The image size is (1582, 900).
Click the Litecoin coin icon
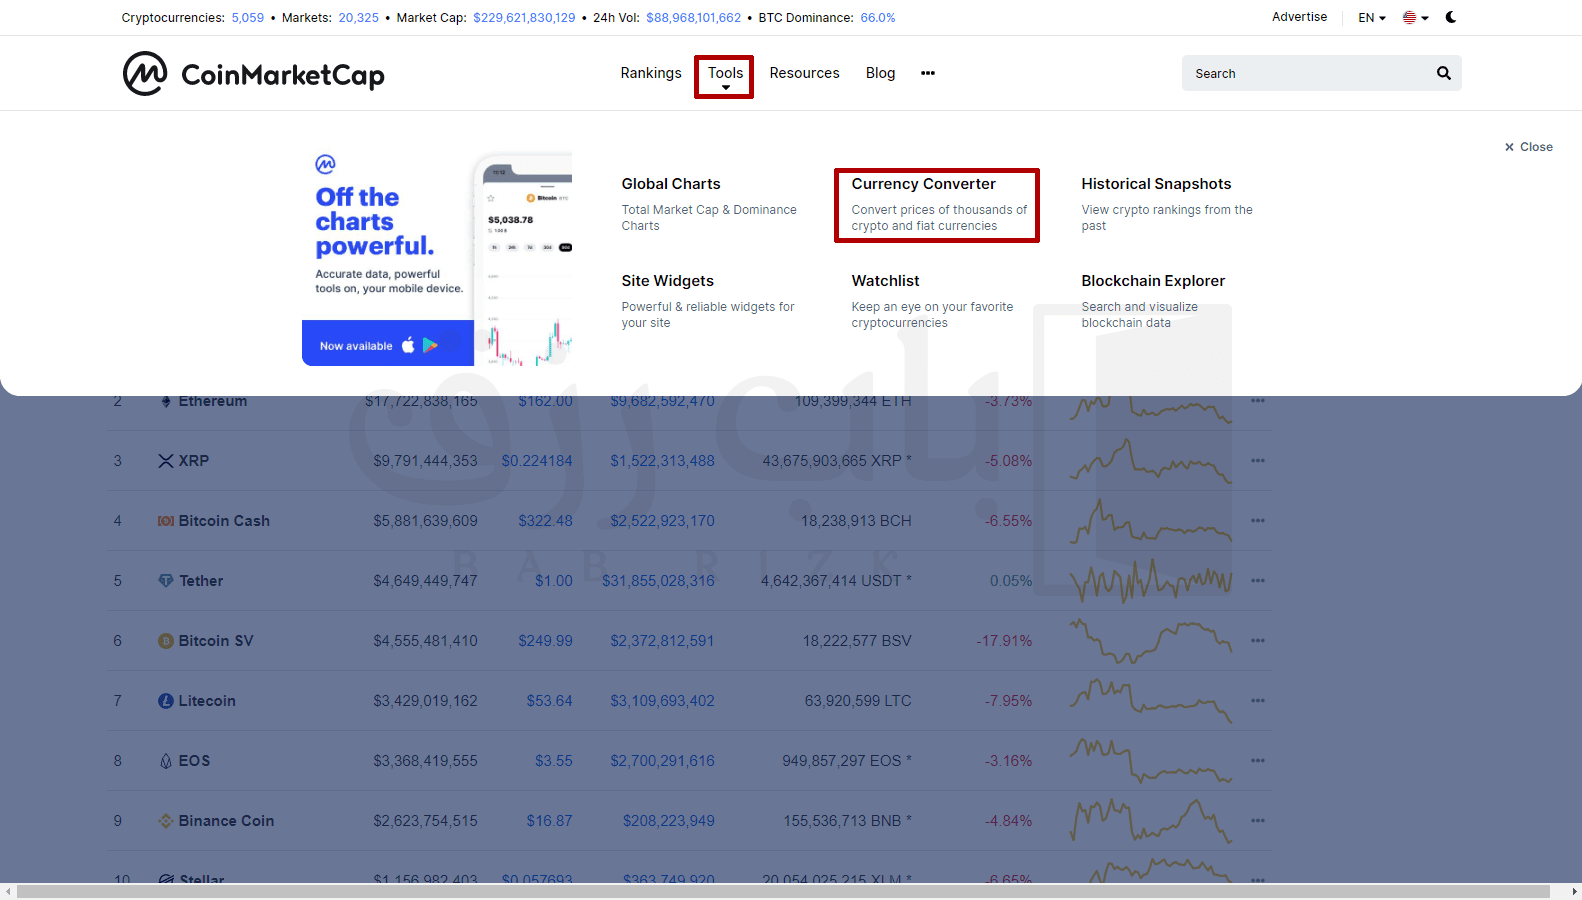(x=166, y=701)
